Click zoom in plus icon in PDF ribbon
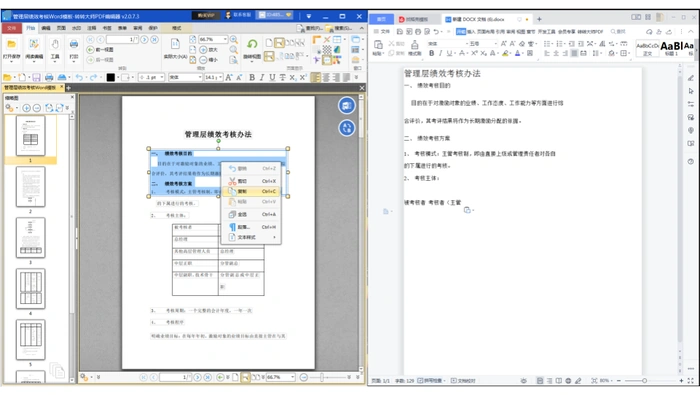The image size is (700, 395). (203, 50)
